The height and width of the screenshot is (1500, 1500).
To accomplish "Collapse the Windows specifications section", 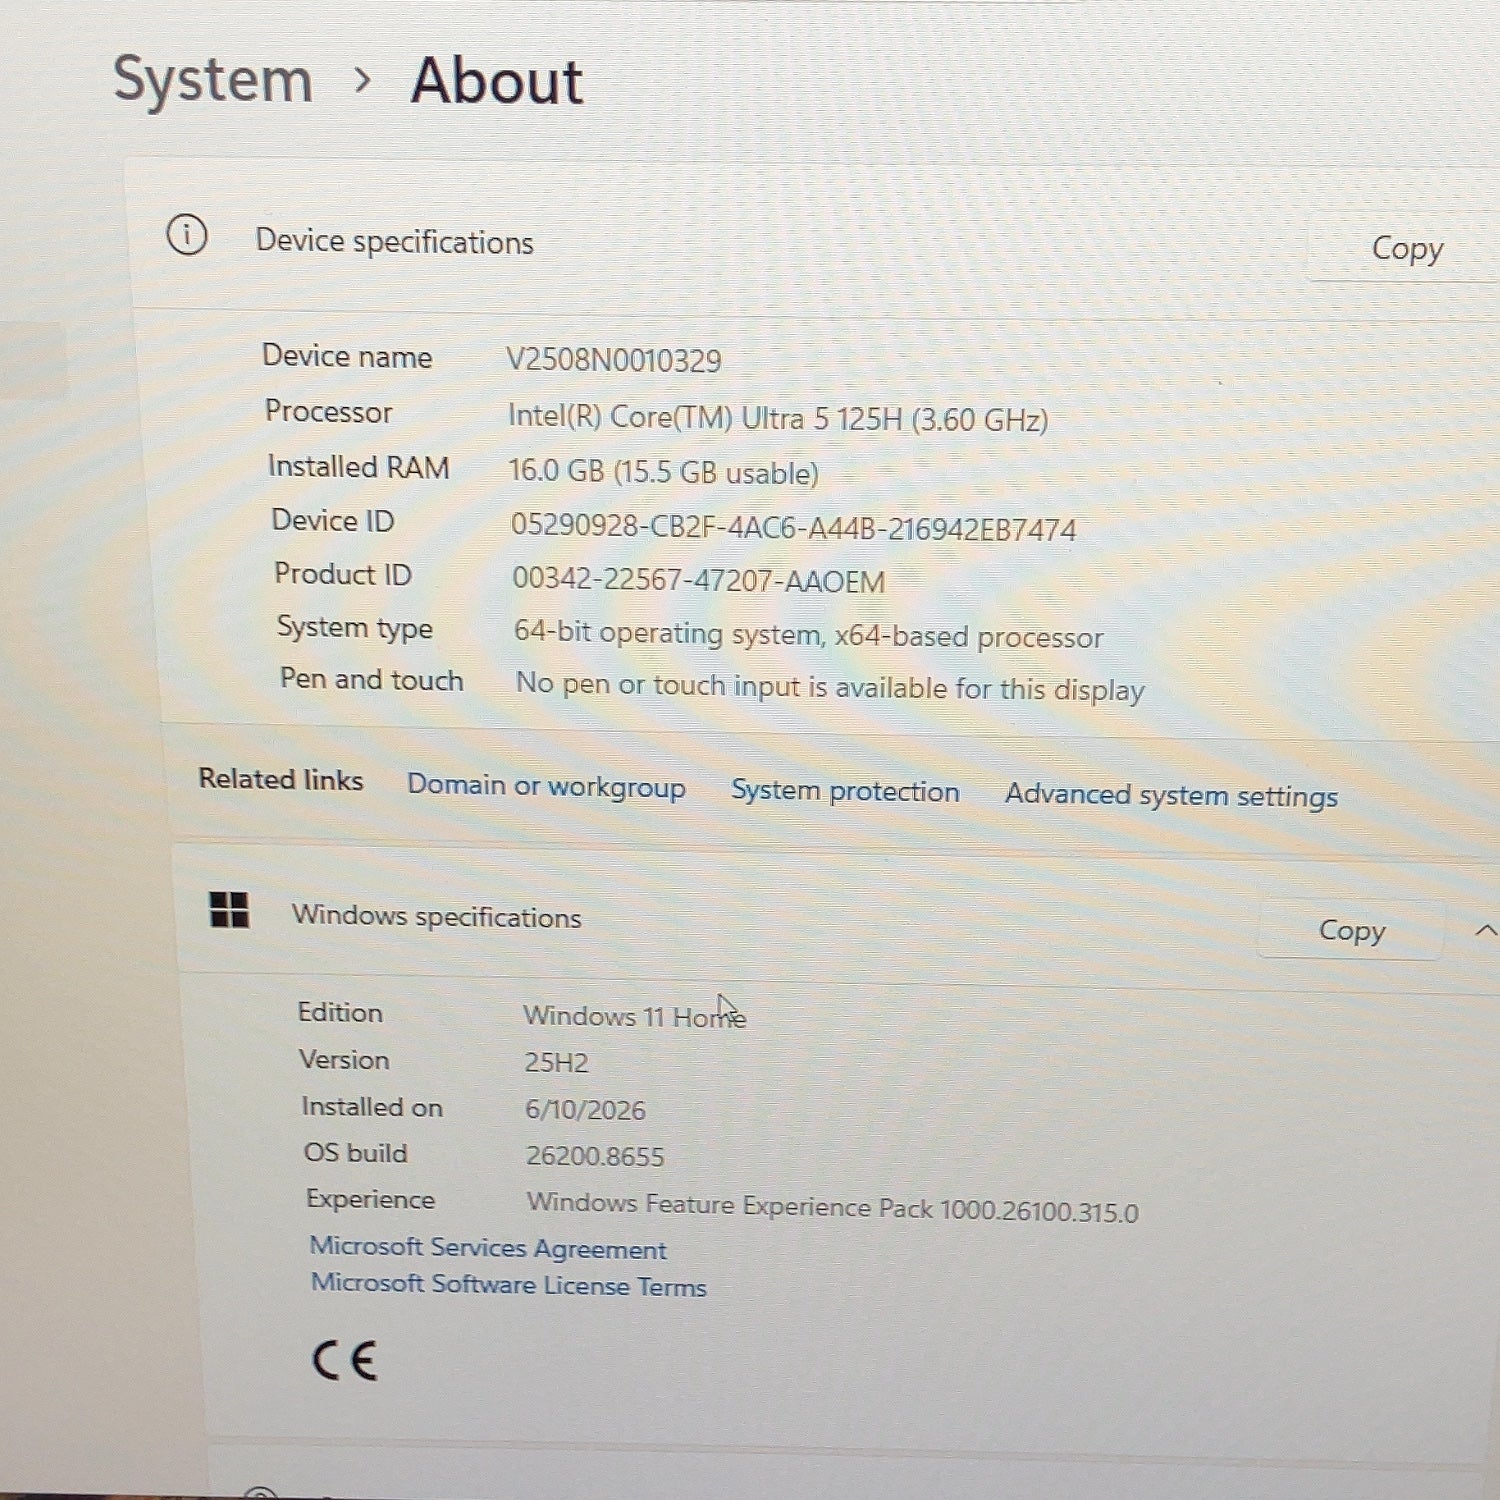I will click(1486, 931).
